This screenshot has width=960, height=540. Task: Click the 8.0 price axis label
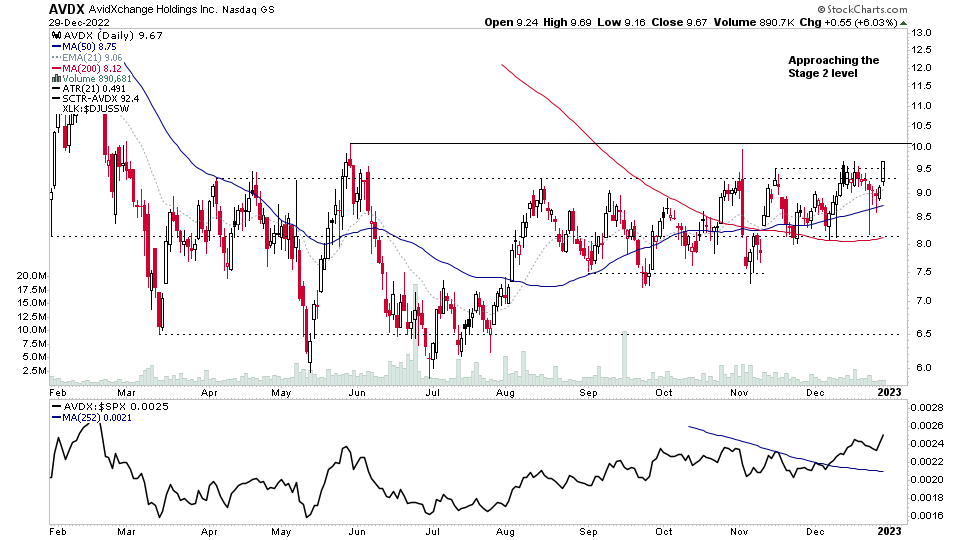coord(923,244)
